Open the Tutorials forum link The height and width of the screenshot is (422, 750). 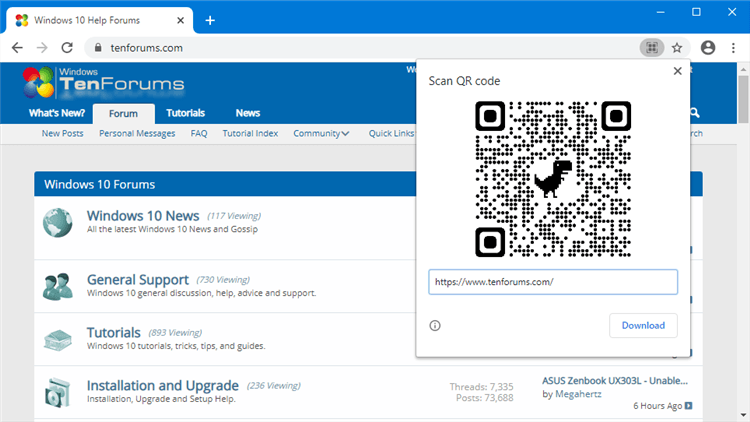pyautogui.click(x=113, y=333)
